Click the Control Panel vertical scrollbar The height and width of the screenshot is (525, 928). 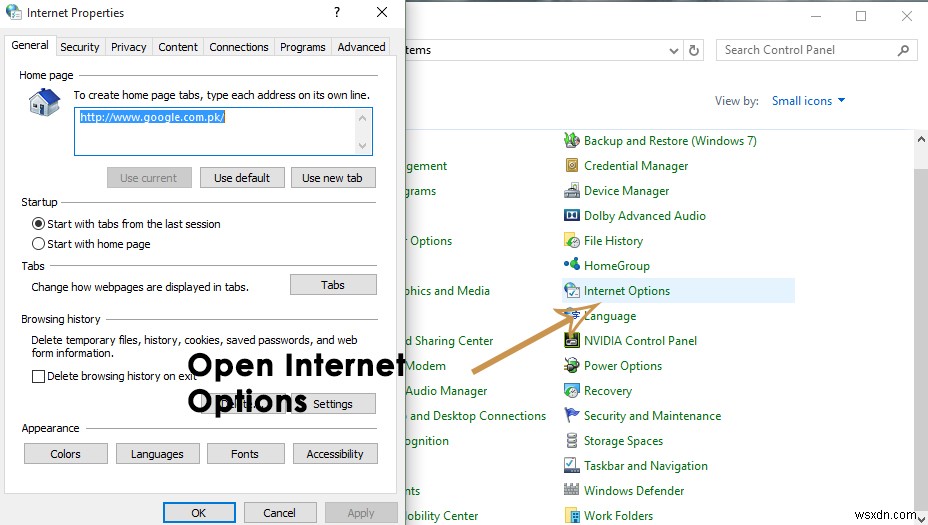tap(921, 326)
